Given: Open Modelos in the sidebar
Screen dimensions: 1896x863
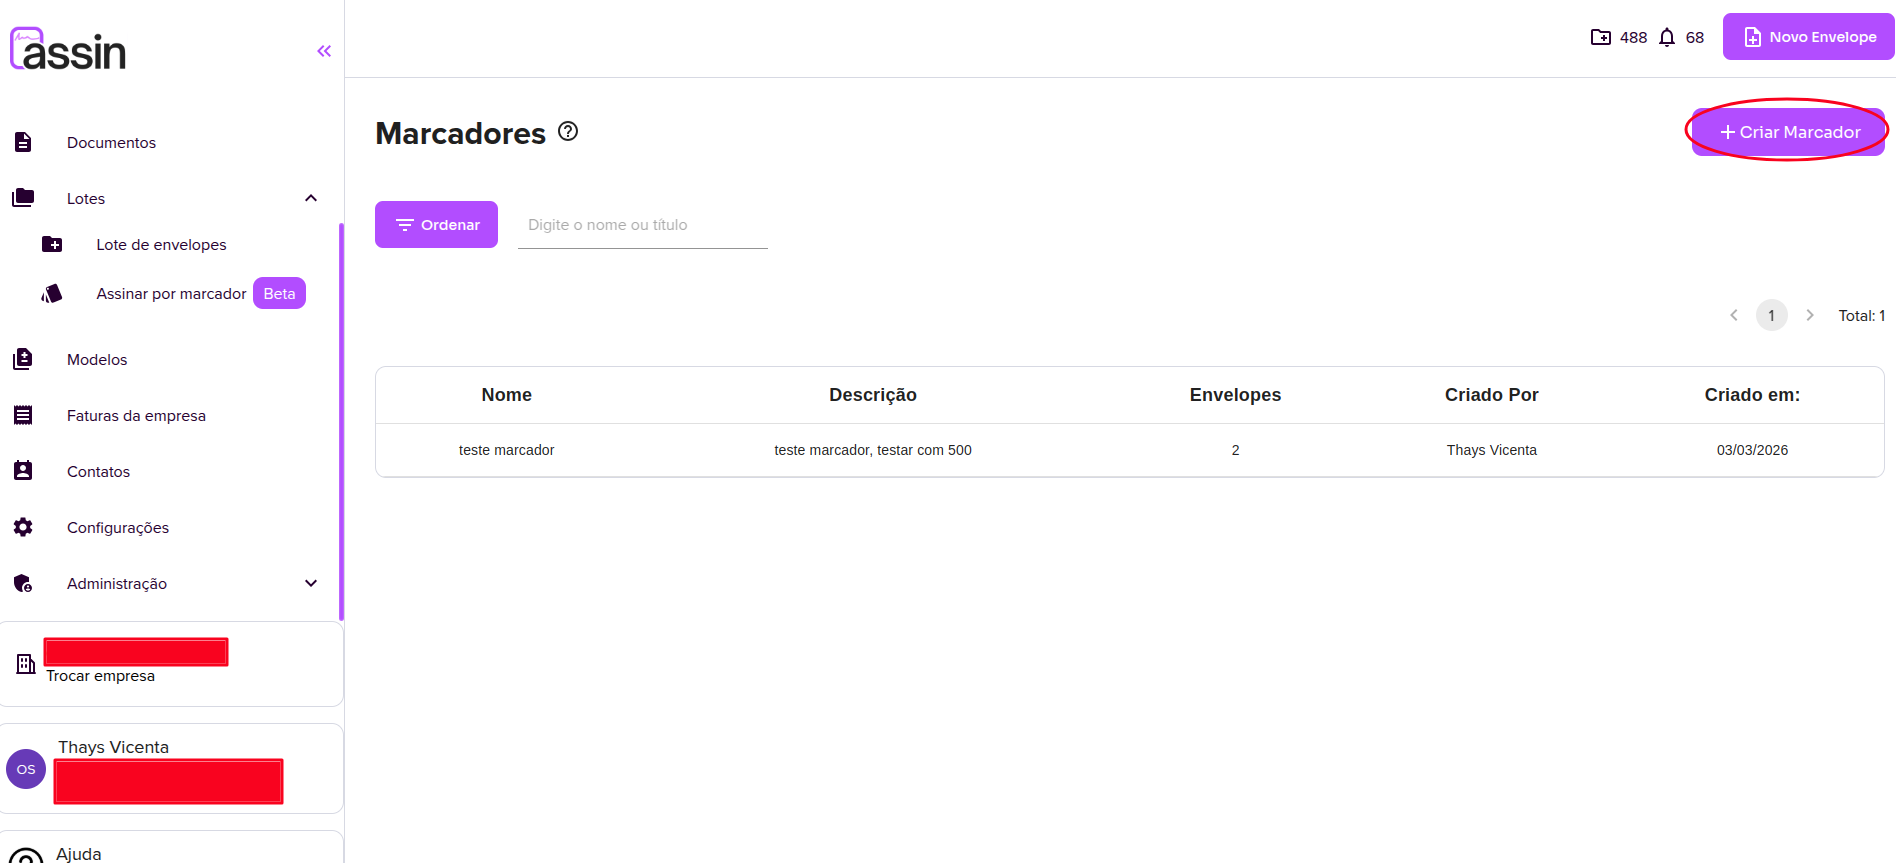Looking at the screenshot, I should click(x=97, y=359).
